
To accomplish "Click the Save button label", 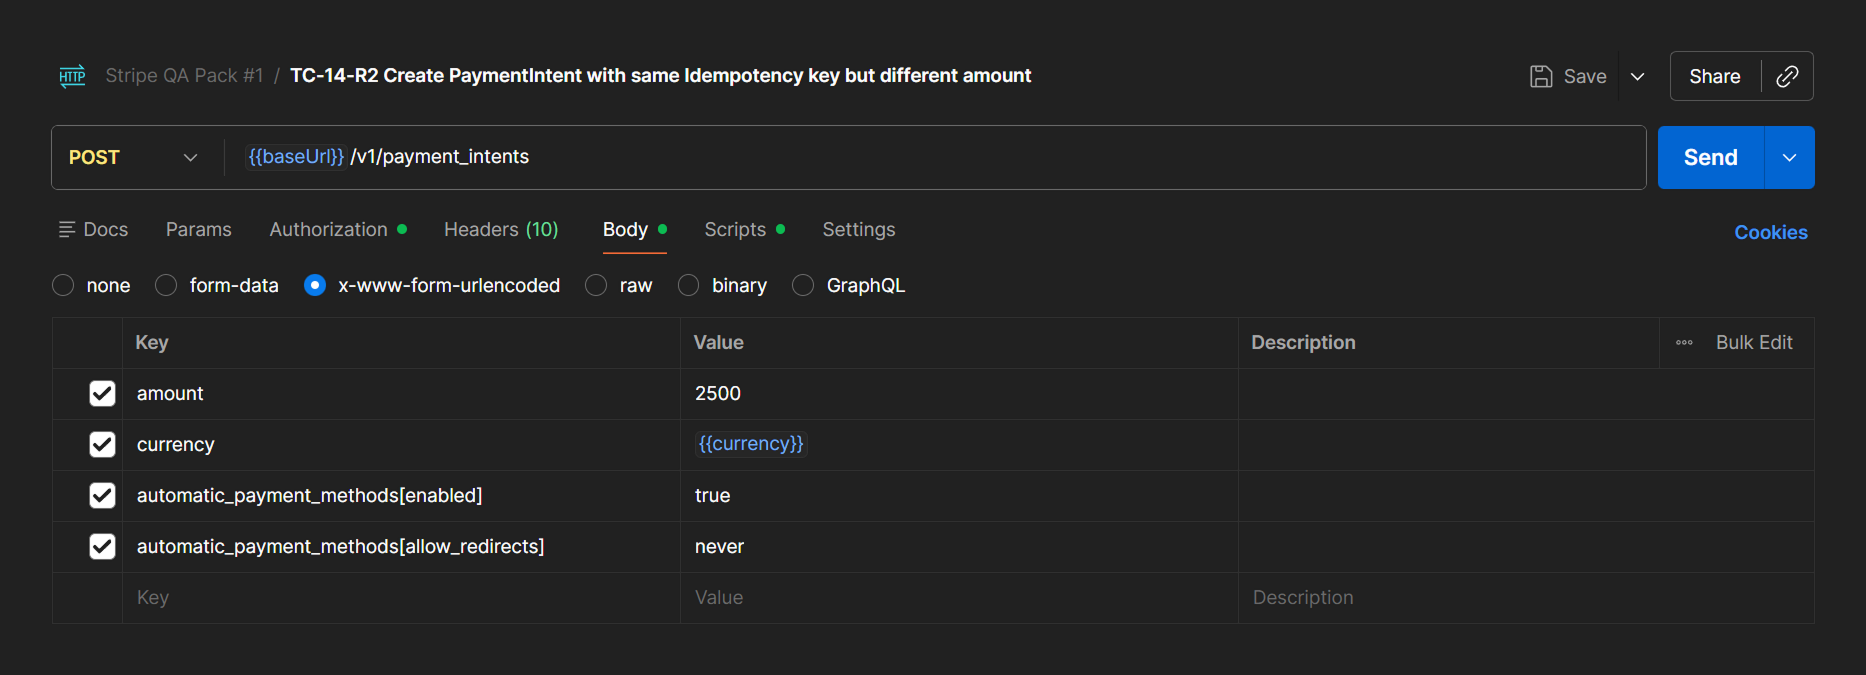I will [x=1585, y=76].
